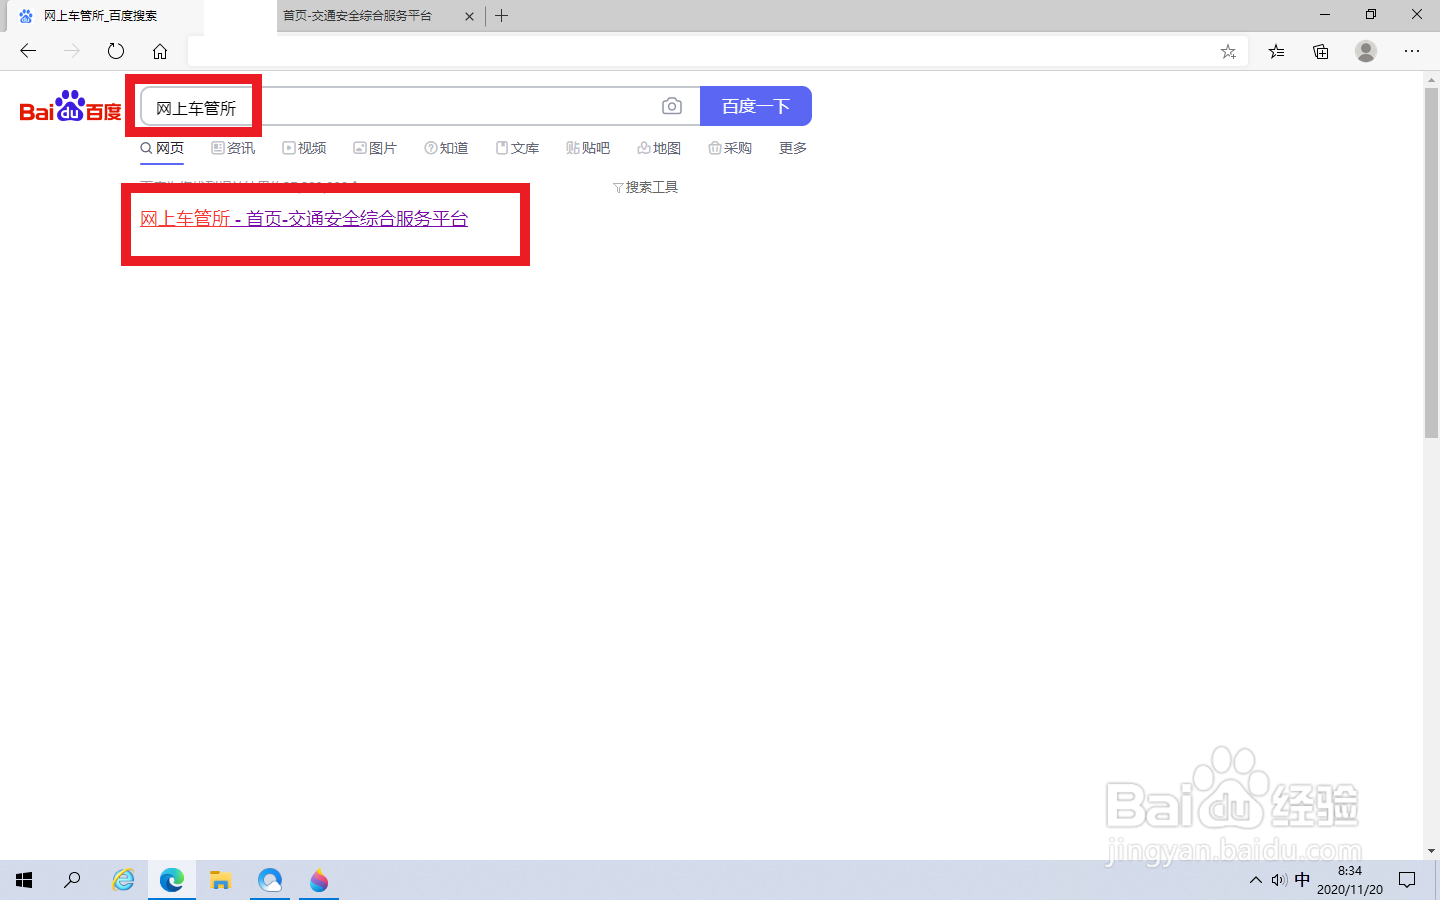Image resolution: width=1440 pixels, height=900 pixels.
Task: Select the 地图 search category
Action: (659, 148)
